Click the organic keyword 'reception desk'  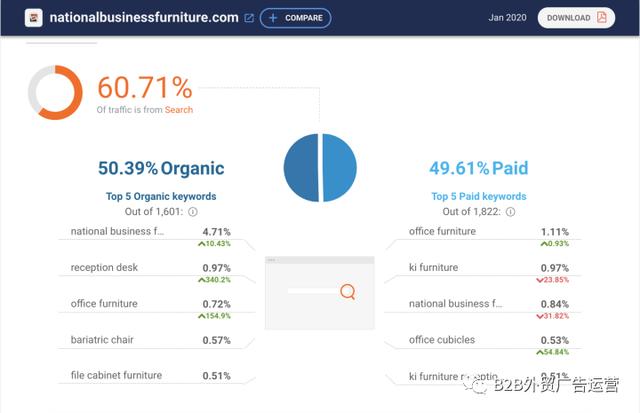coord(104,267)
